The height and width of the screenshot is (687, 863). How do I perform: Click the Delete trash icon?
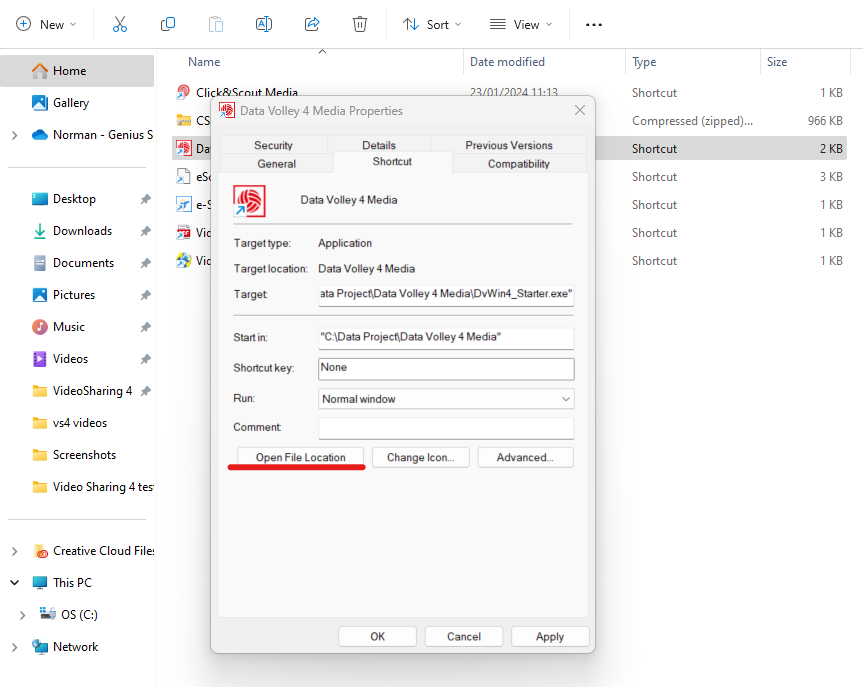coord(360,25)
